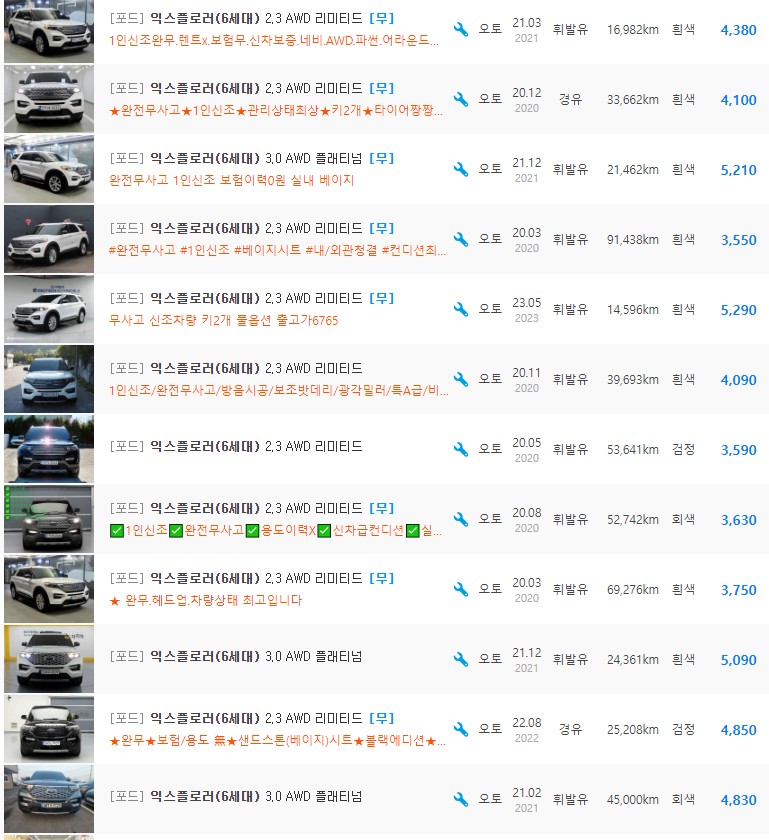Image resolution: width=769 pixels, height=840 pixels.
Task: Click description '완전무사고 1인신조 보험이력0원 실내 베이지'
Action: coord(232,181)
